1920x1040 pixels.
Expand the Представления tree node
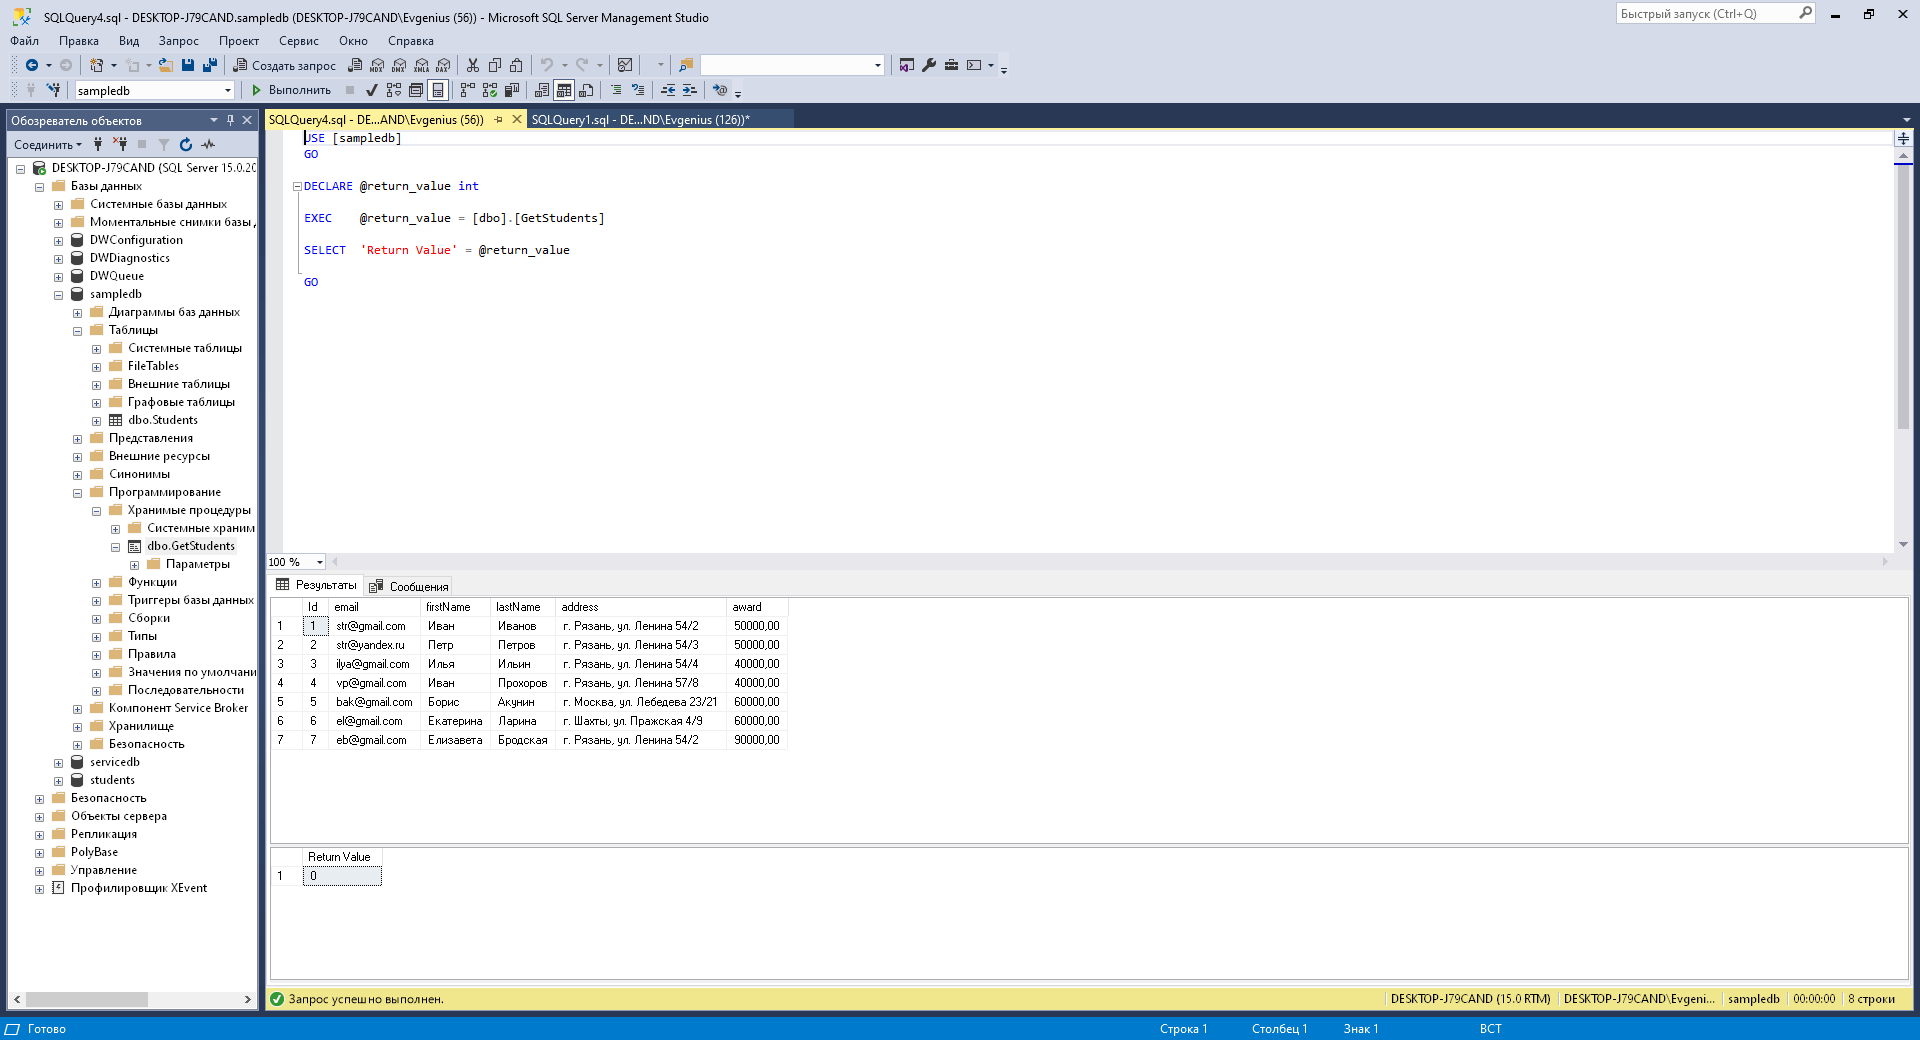coord(77,437)
